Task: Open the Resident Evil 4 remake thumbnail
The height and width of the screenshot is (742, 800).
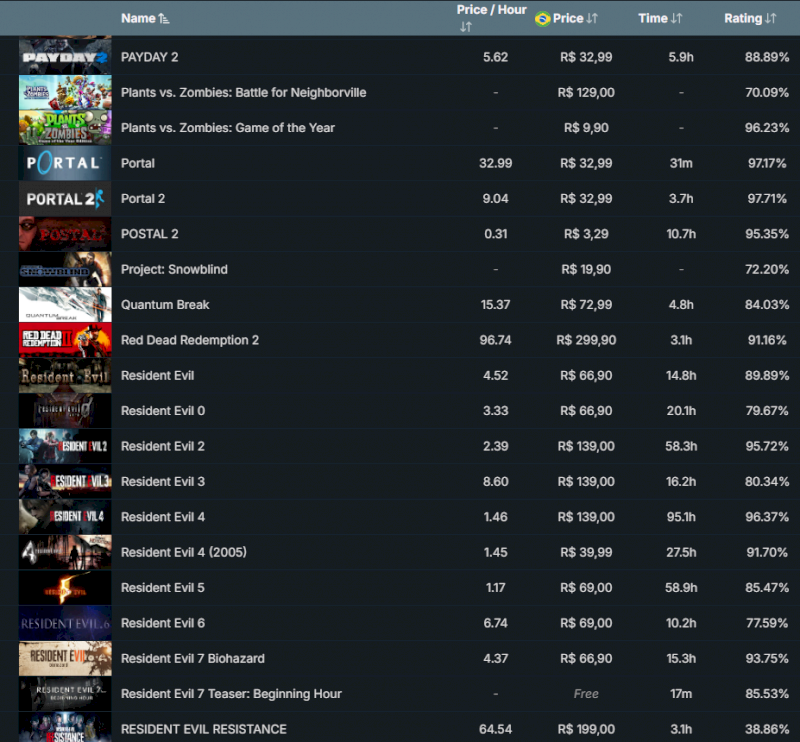Action: pos(65,517)
